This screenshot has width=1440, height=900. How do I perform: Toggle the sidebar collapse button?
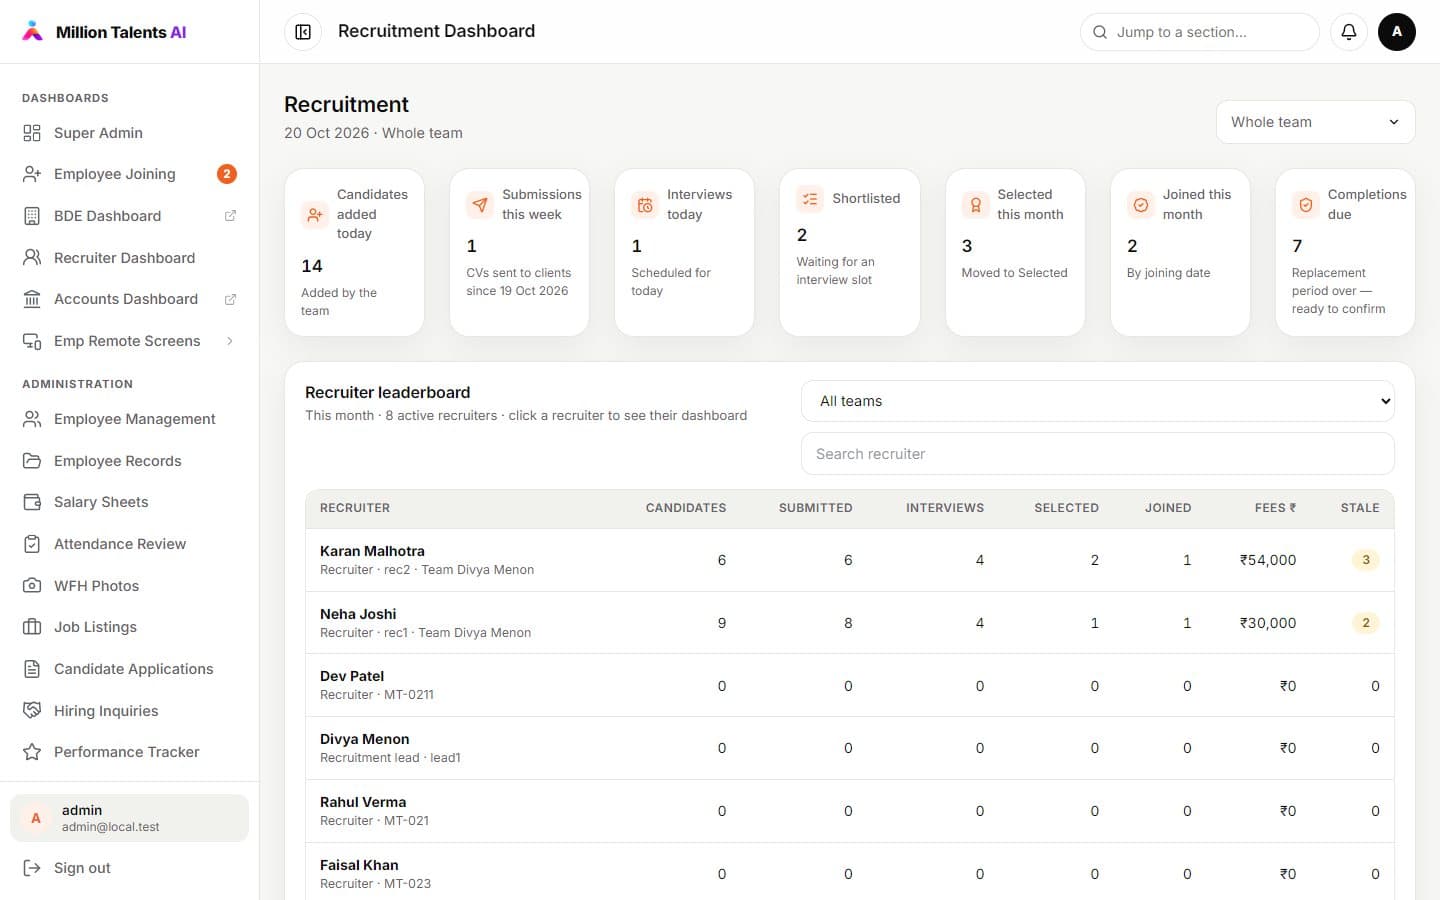[x=303, y=32]
